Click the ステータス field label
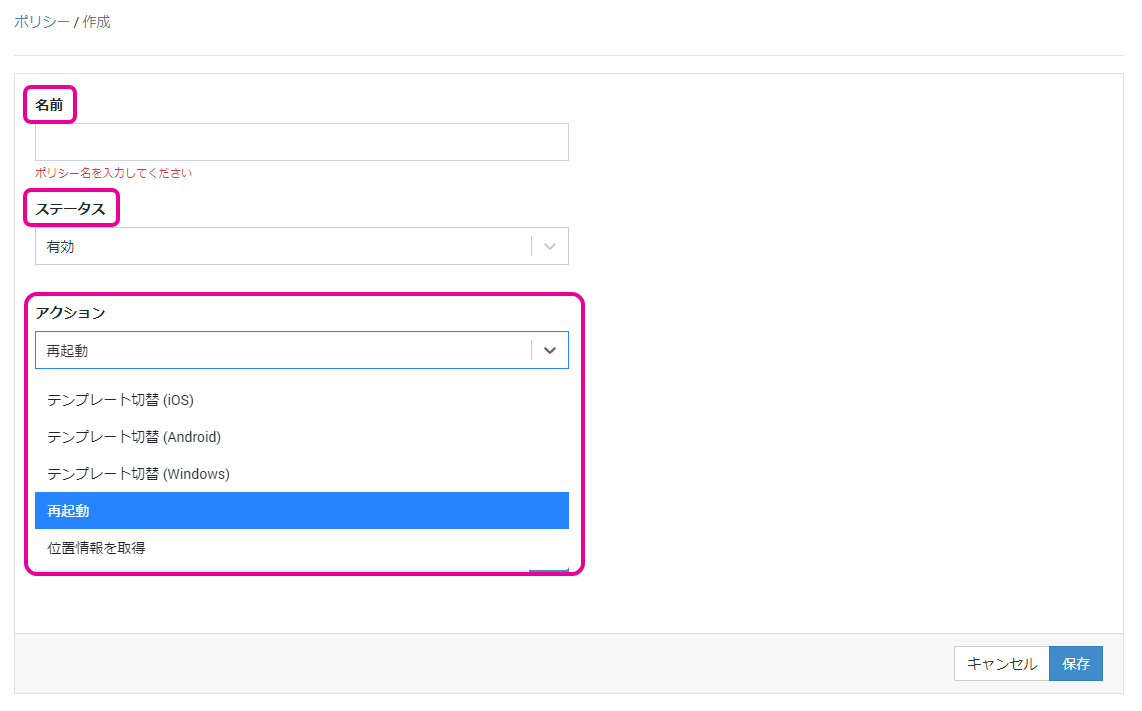 tap(70, 208)
